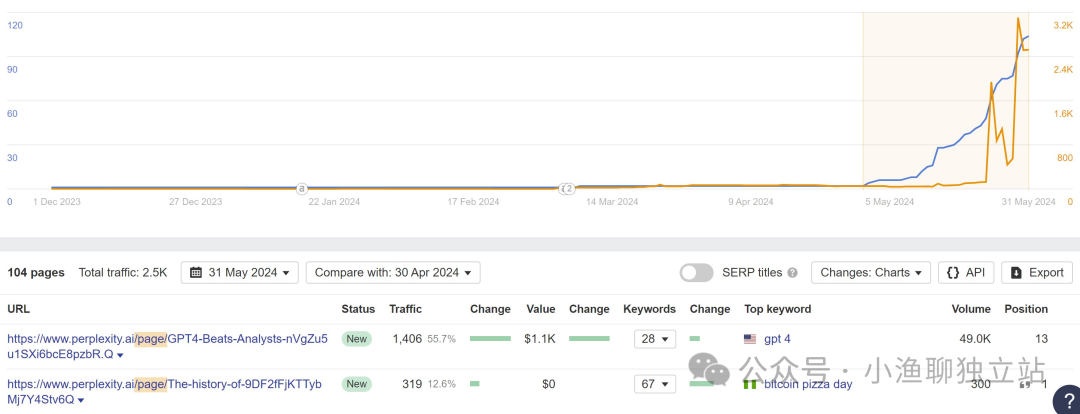Toggle the SERP titles switch
This screenshot has width=1080, height=414.
[x=696, y=273]
